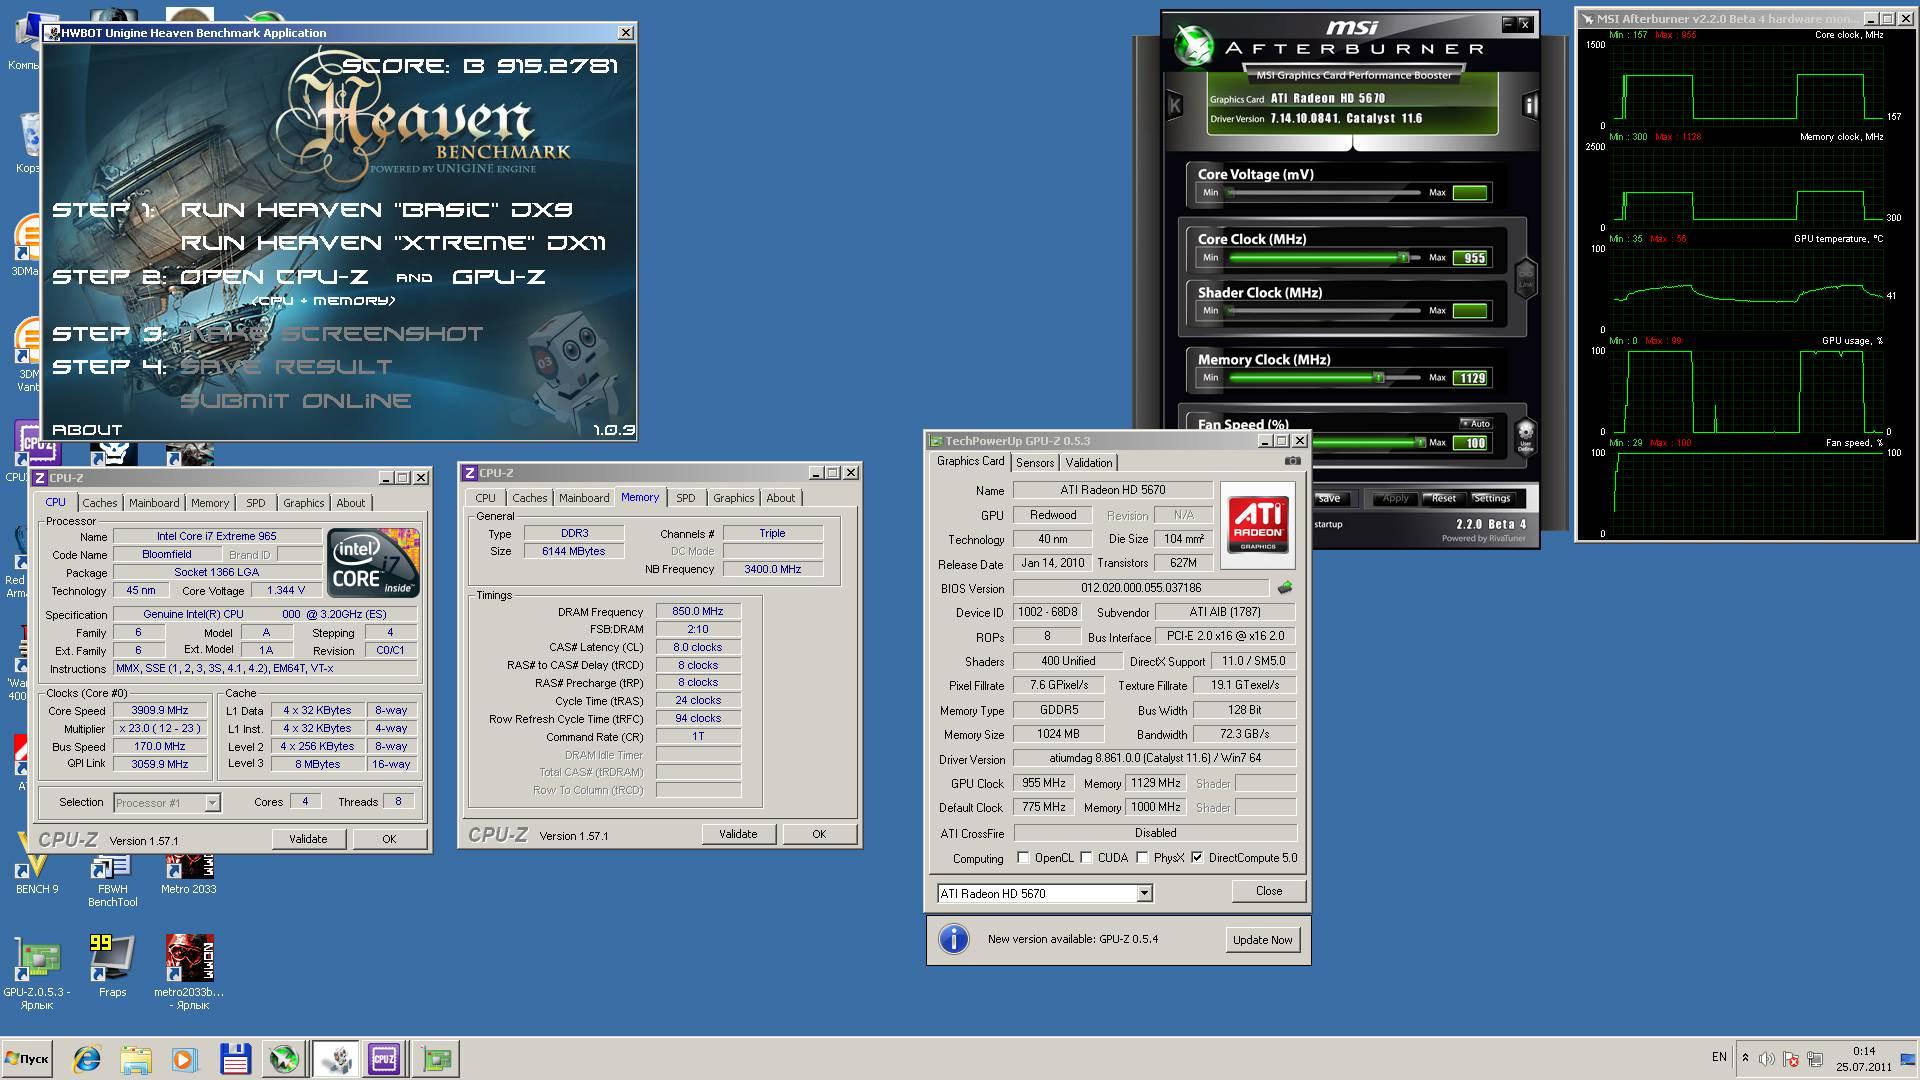
Task: Click Afterburner Apply button
Action: click(1395, 498)
